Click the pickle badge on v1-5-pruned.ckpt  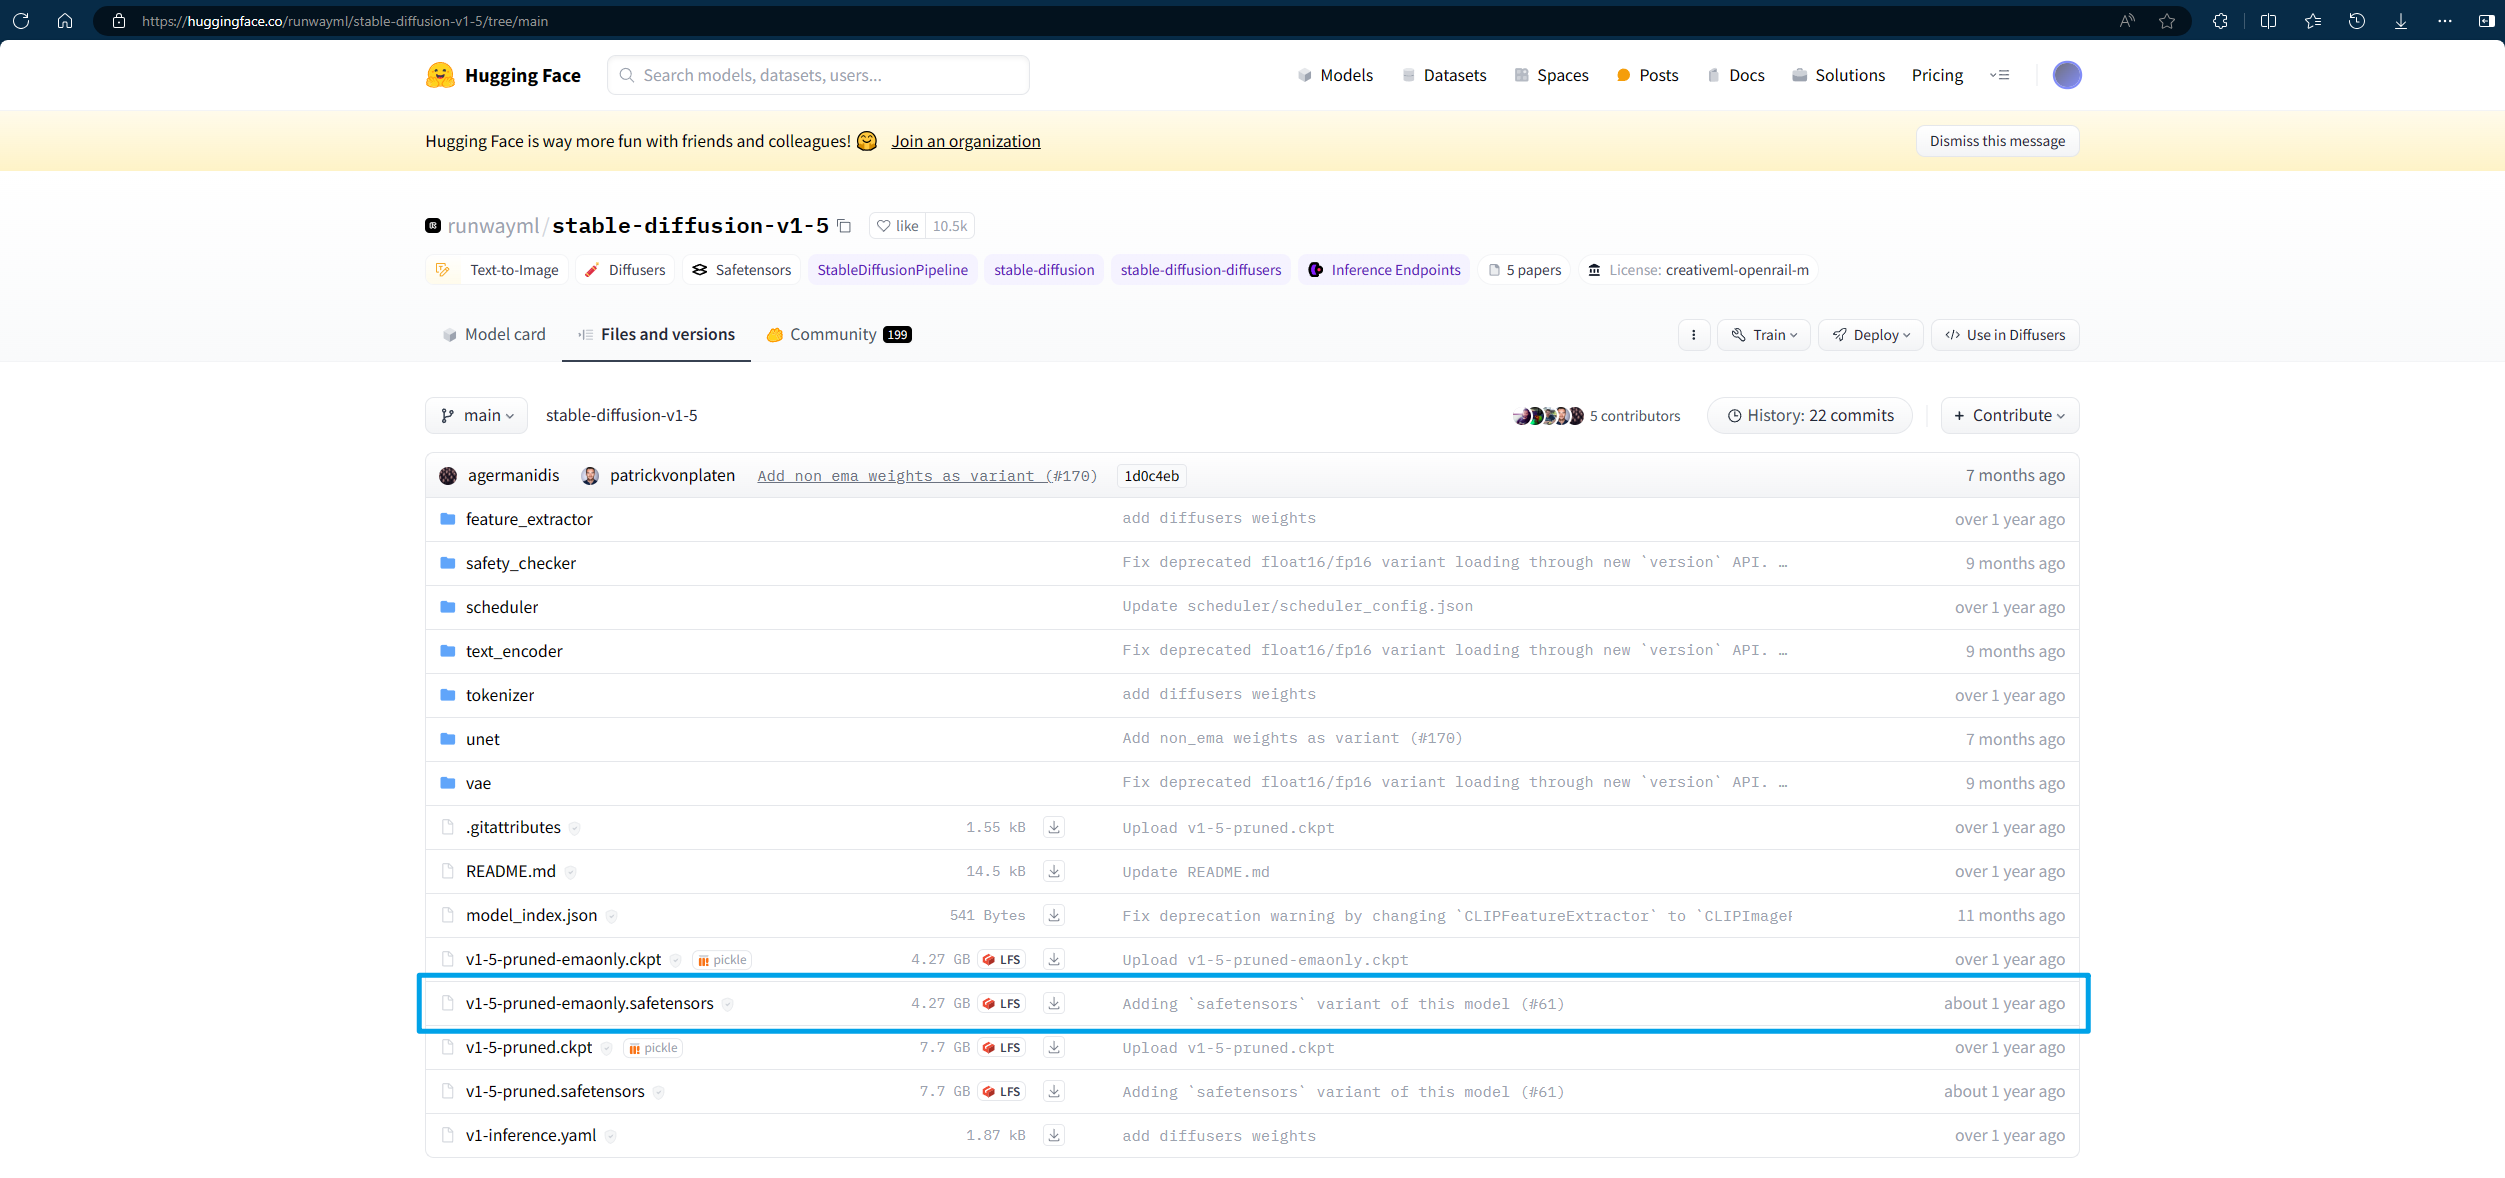(652, 1048)
